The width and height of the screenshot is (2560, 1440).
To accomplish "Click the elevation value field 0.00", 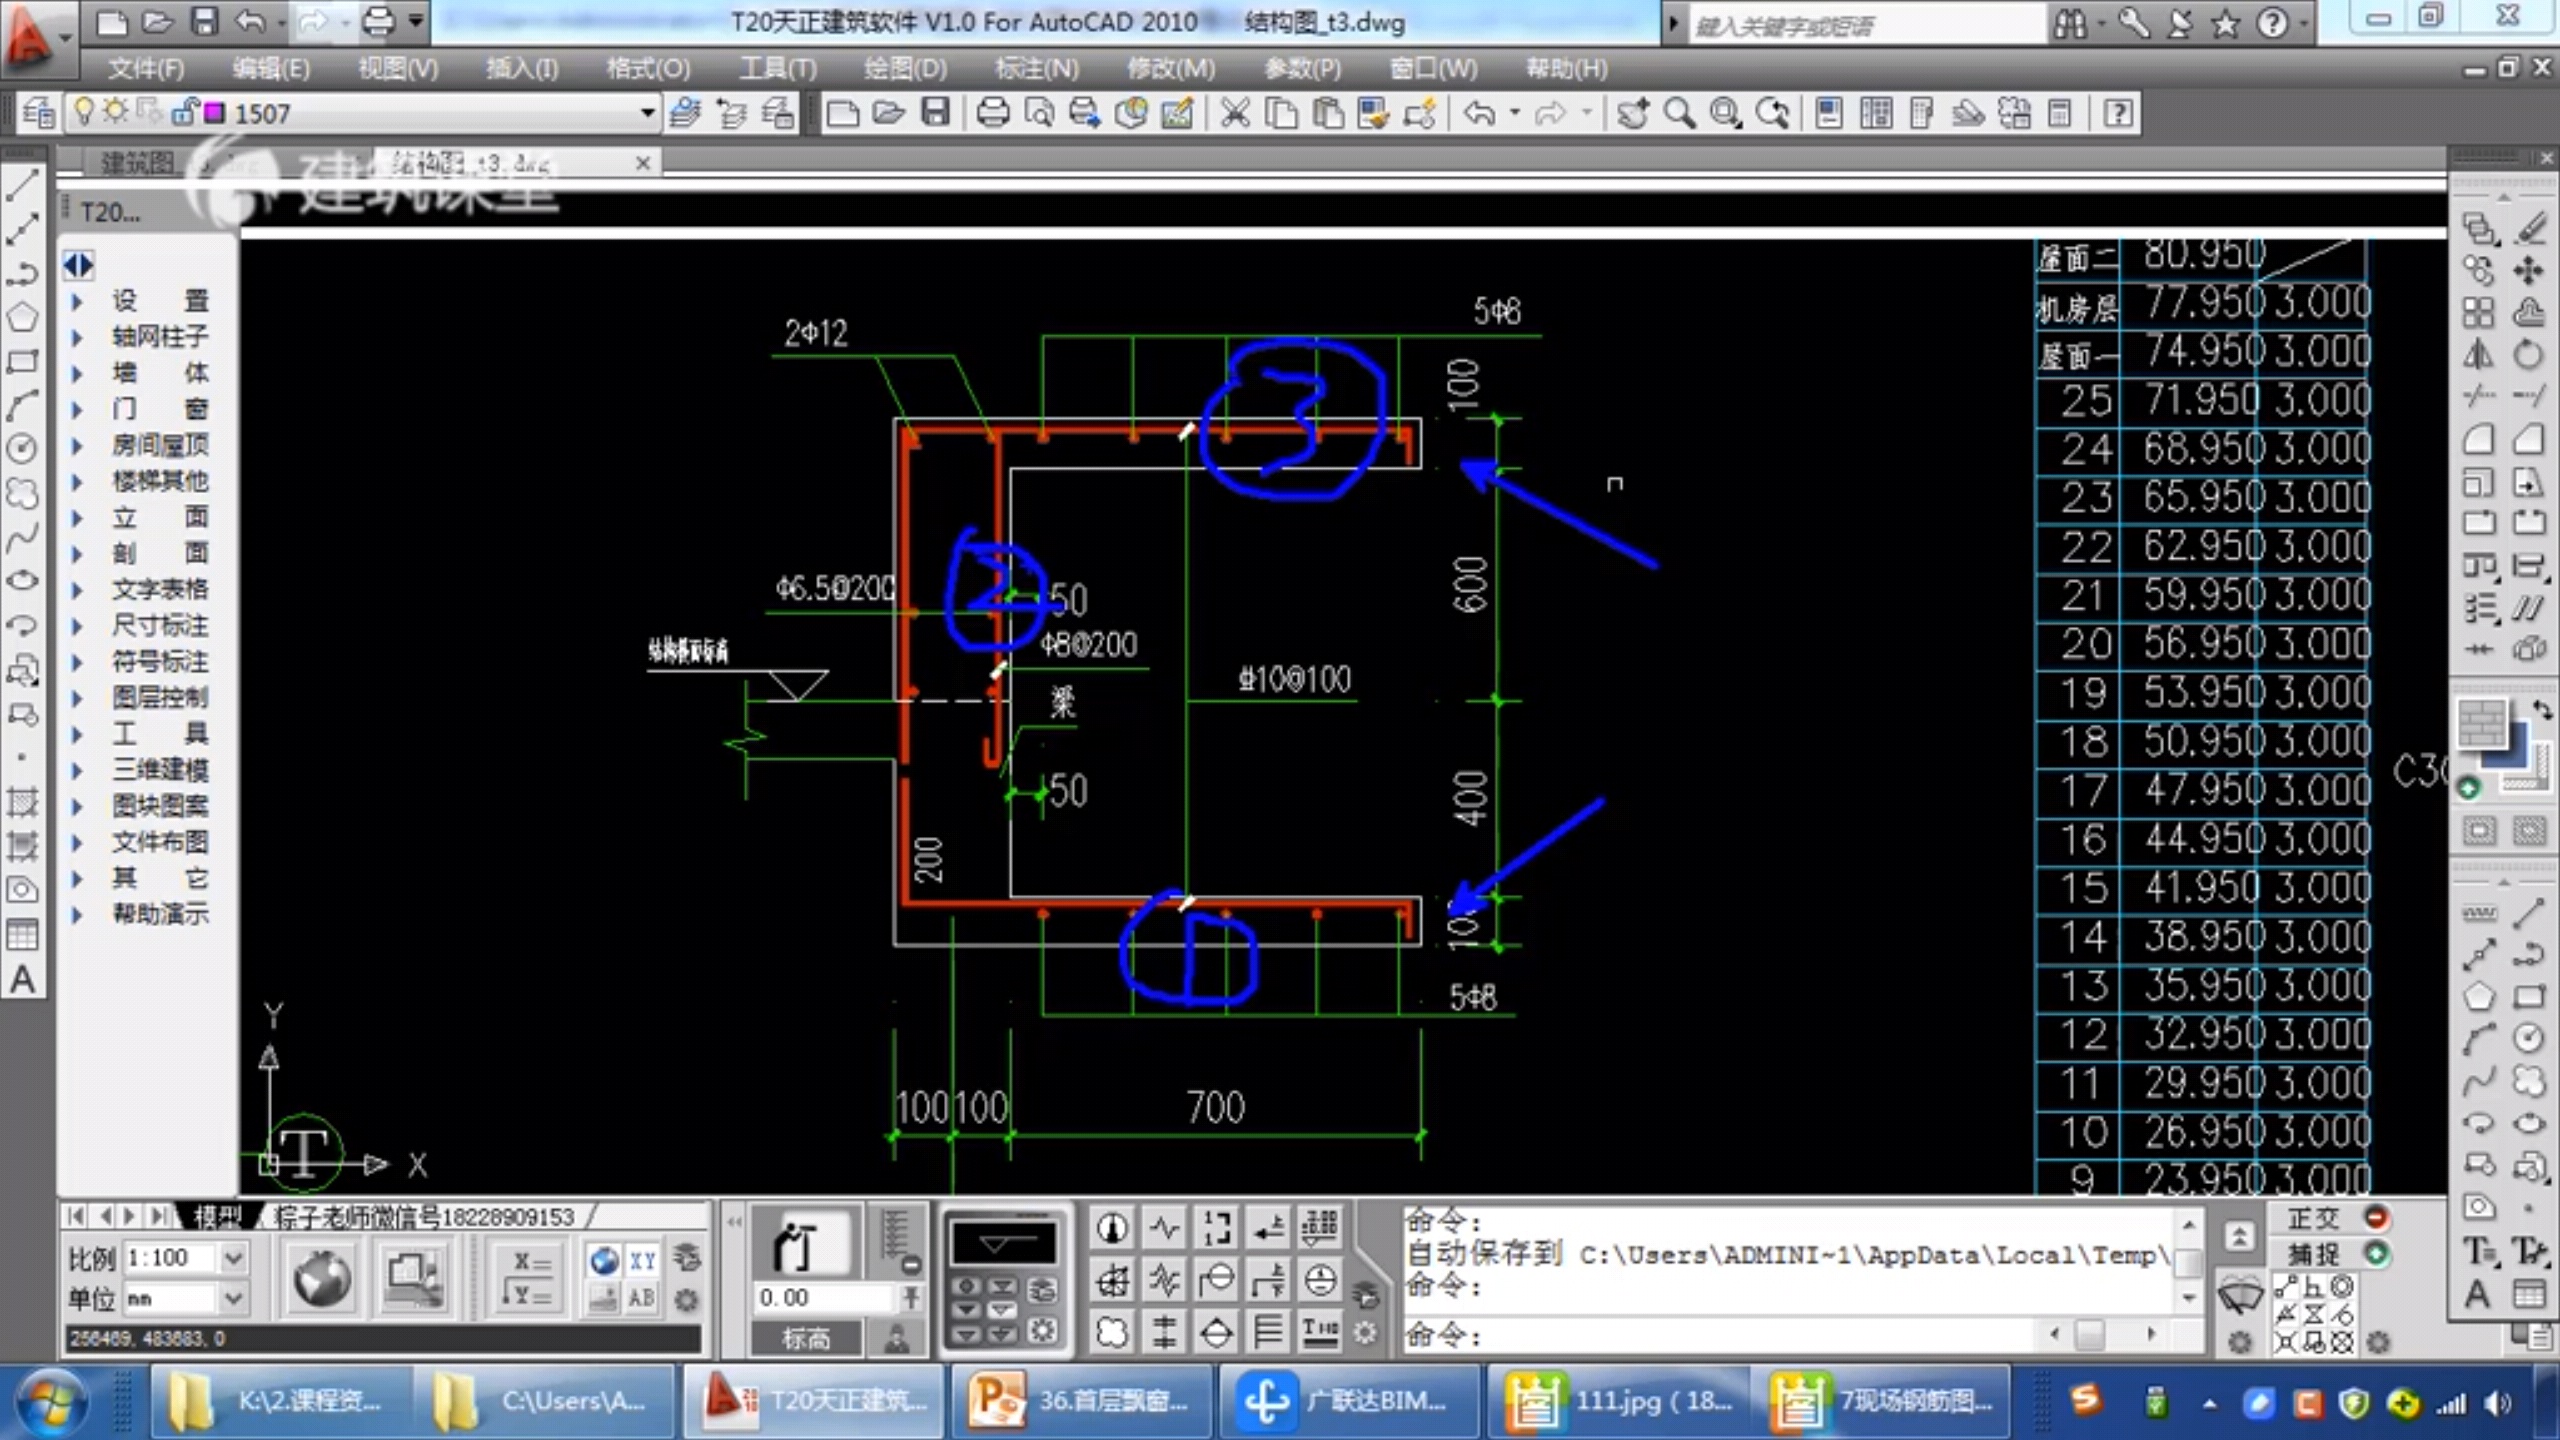I will click(x=824, y=1298).
